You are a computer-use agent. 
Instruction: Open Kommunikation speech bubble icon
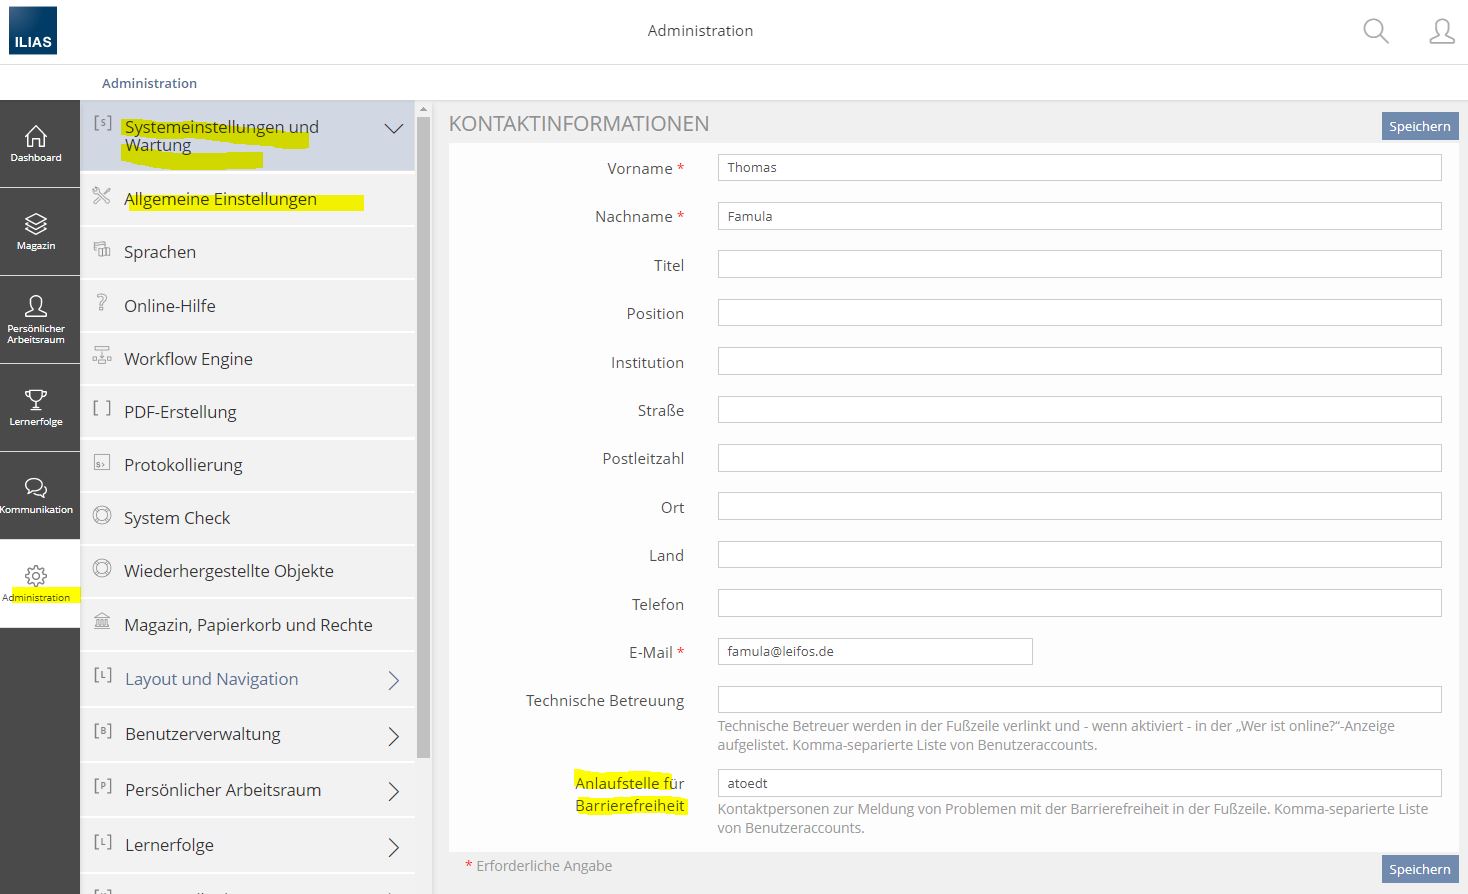pos(36,496)
